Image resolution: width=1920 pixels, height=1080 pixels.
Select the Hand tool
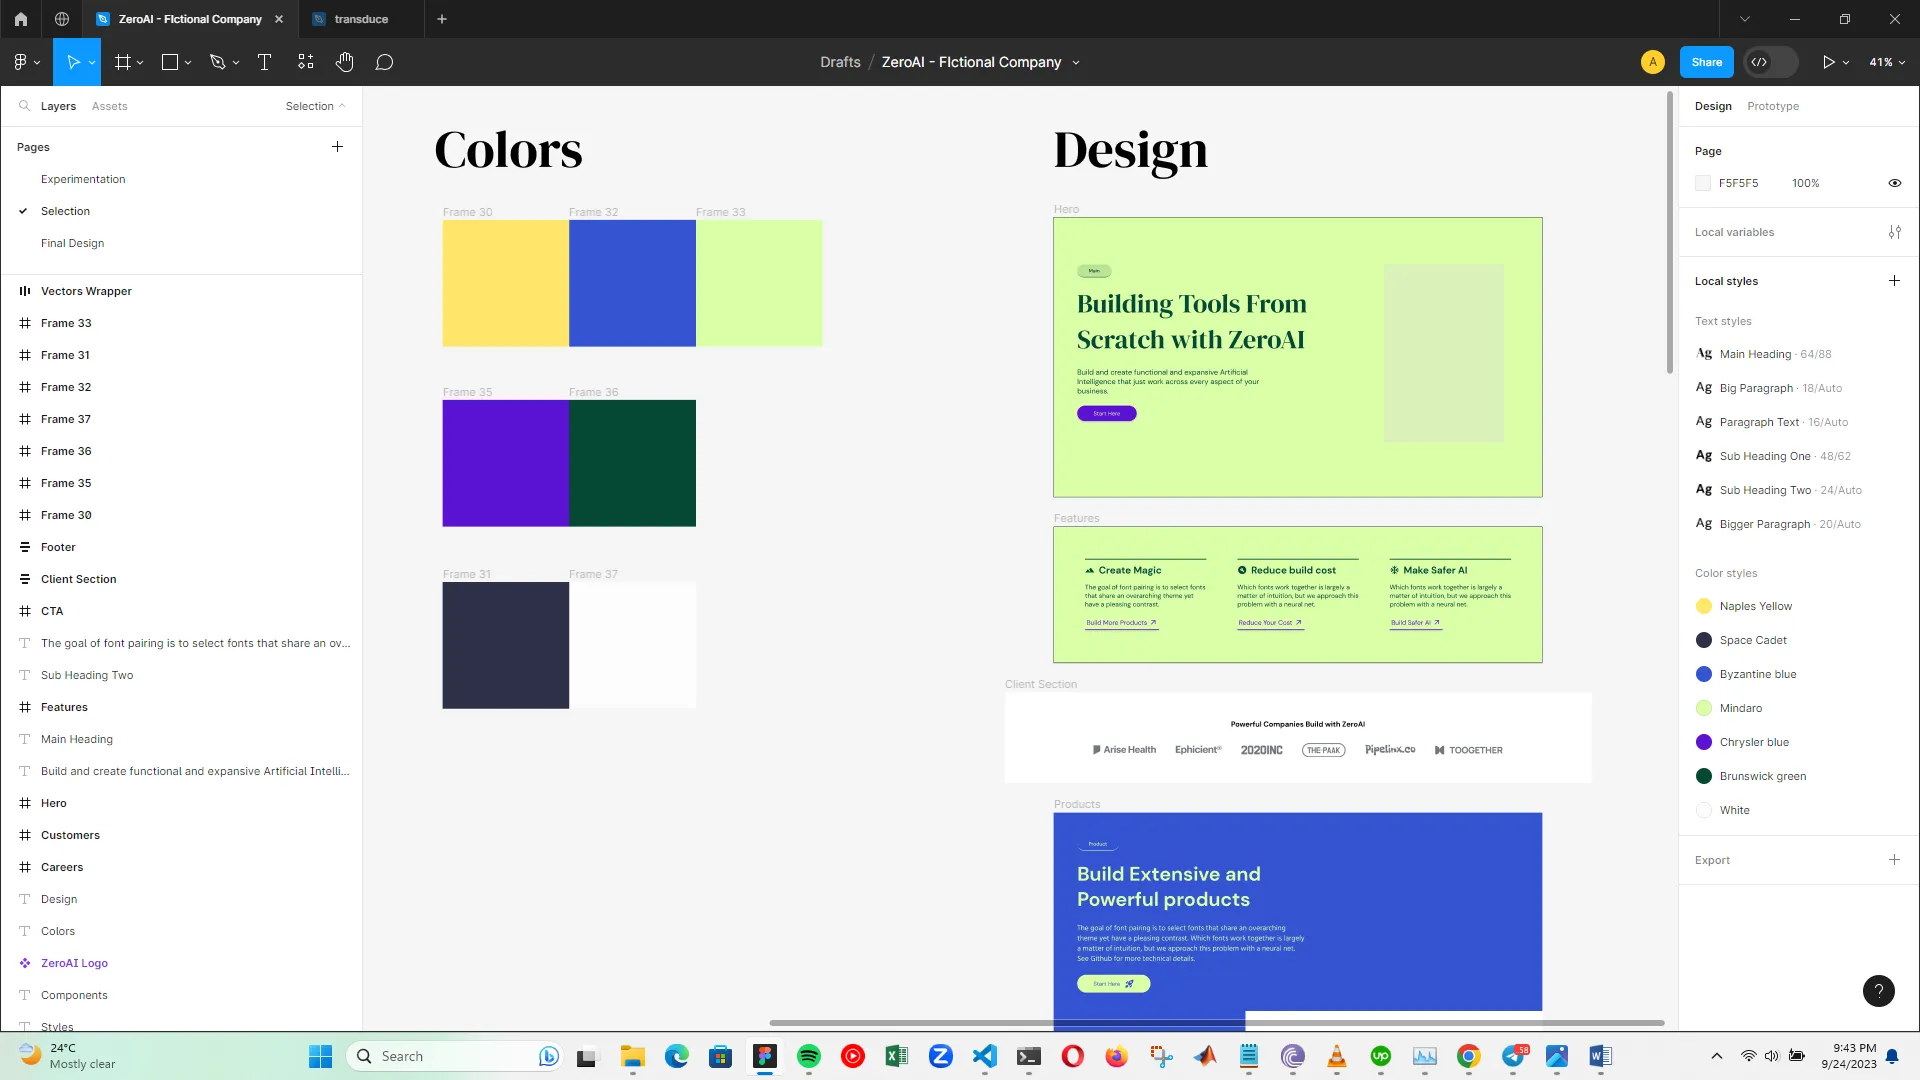(x=344, y=62)
